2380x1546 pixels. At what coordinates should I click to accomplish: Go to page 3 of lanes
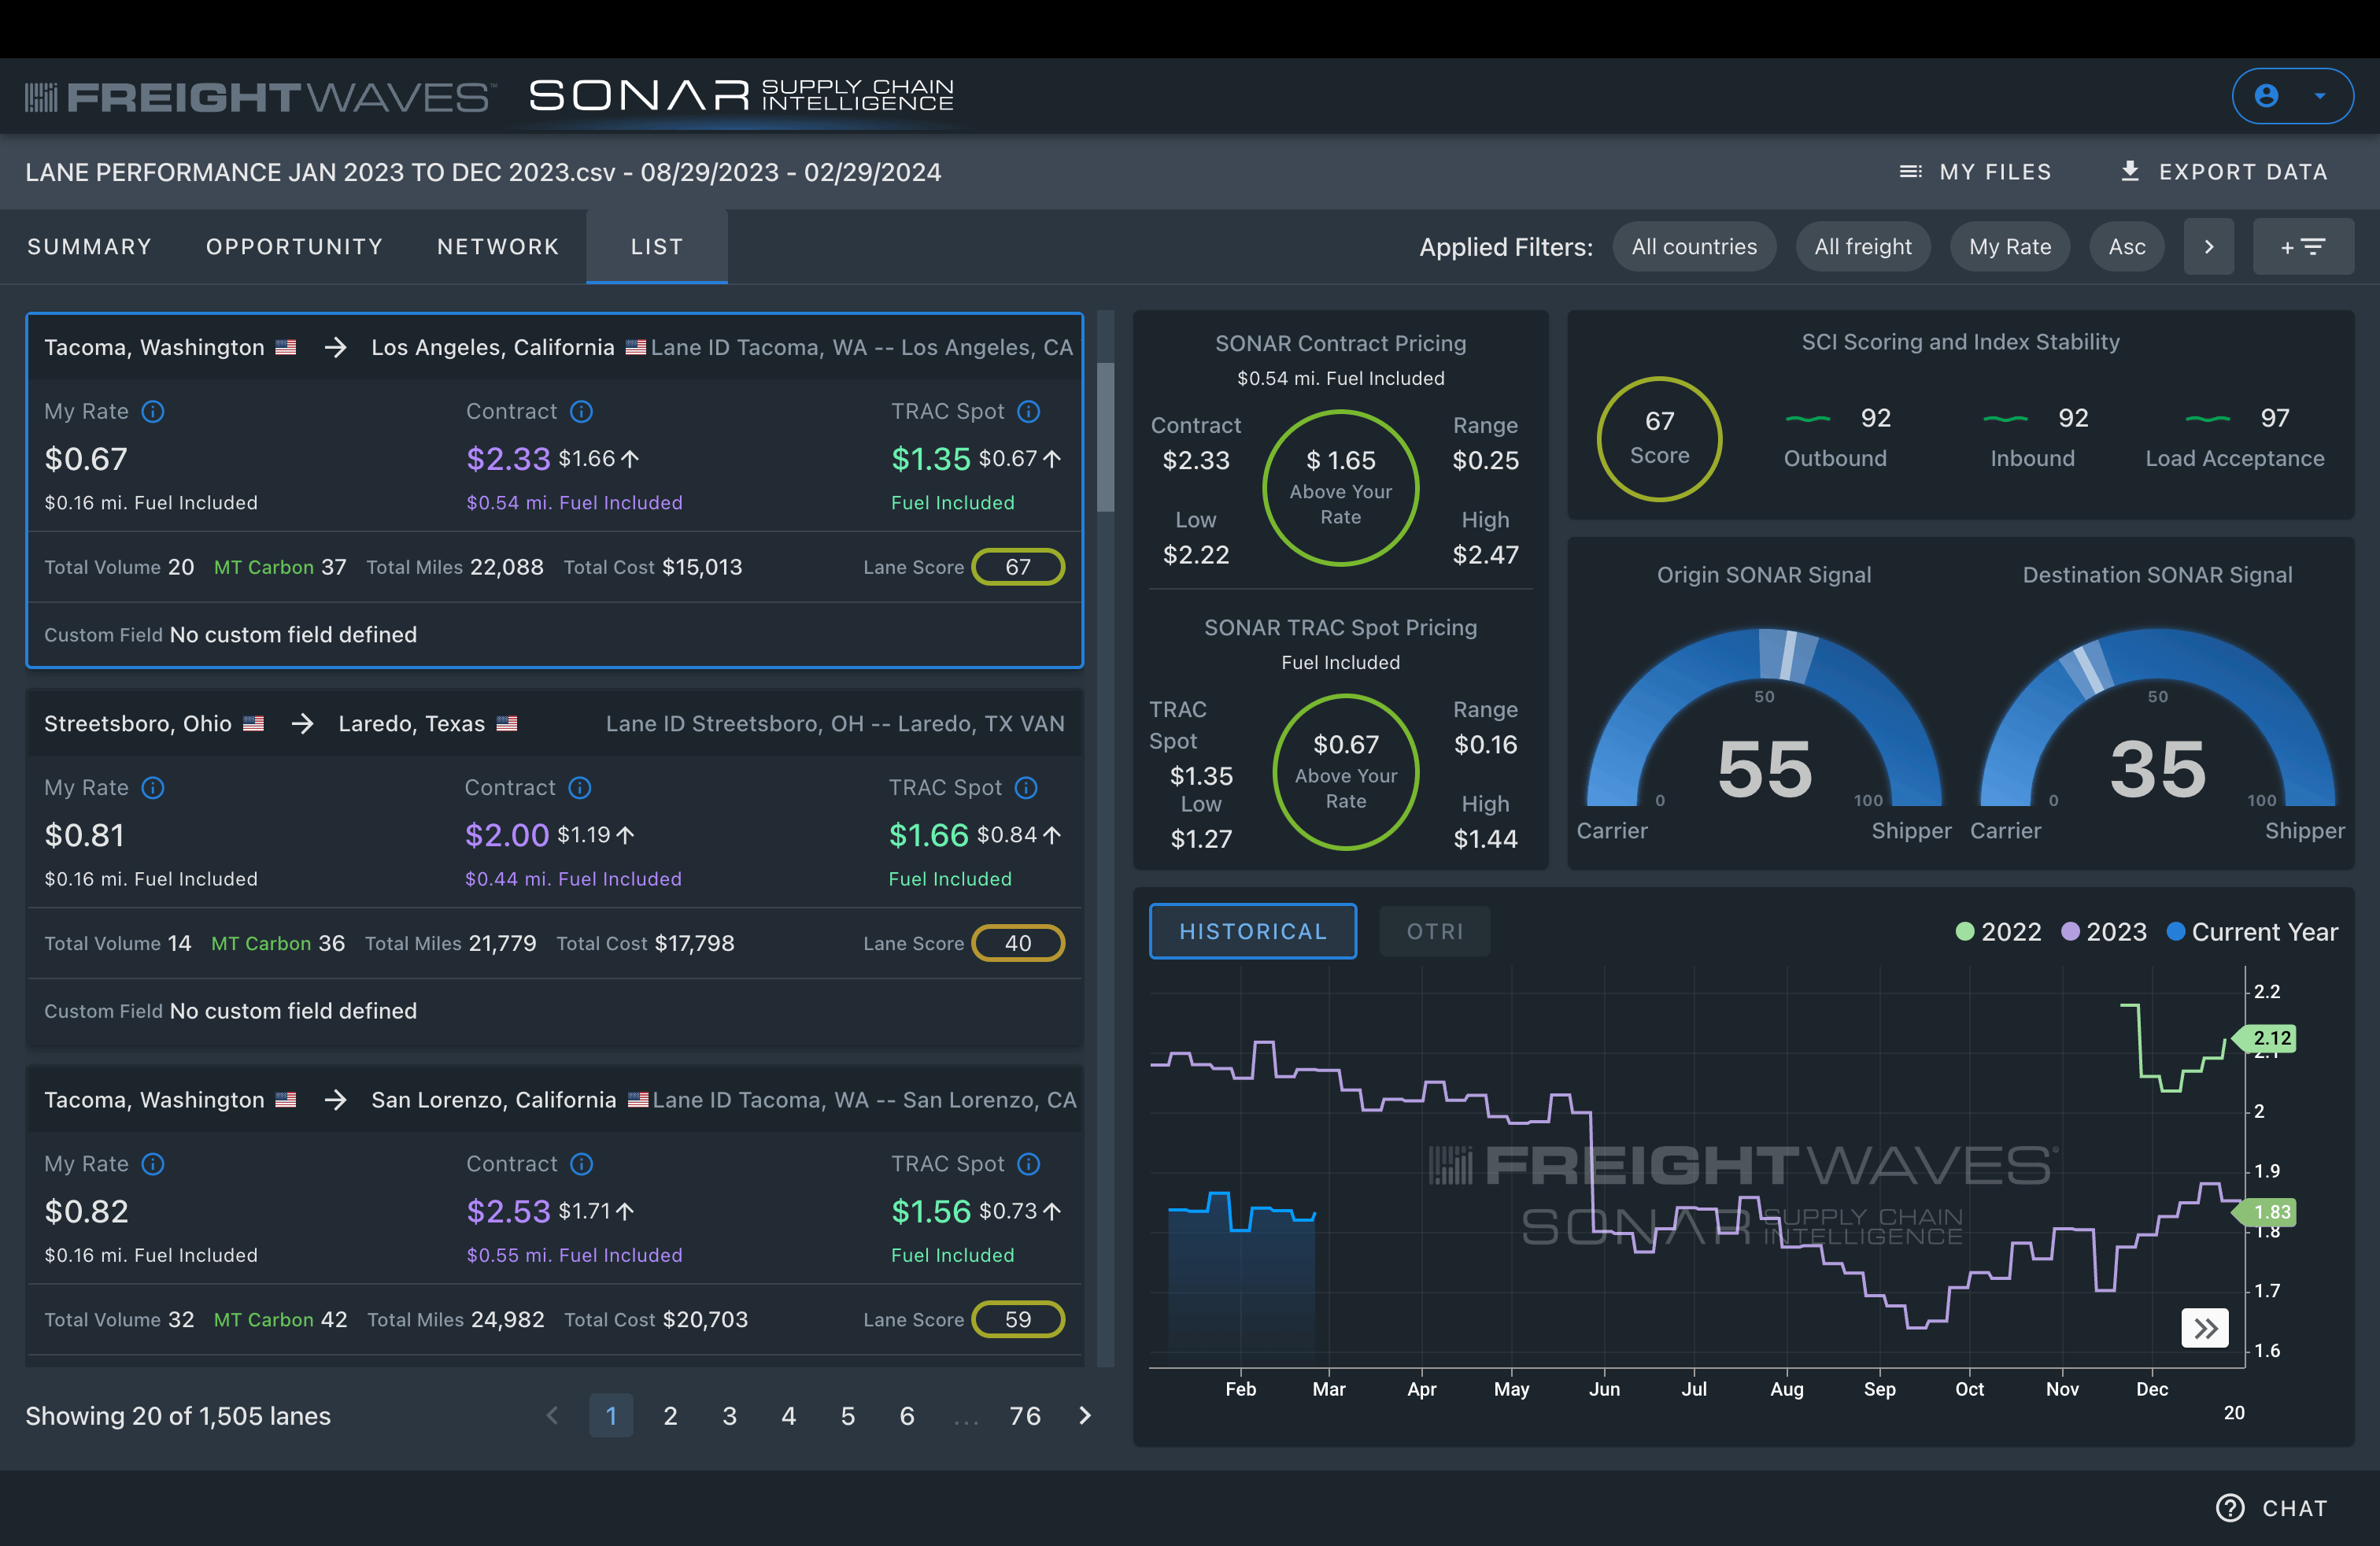pyautogui.click(x=729, y=1415)
